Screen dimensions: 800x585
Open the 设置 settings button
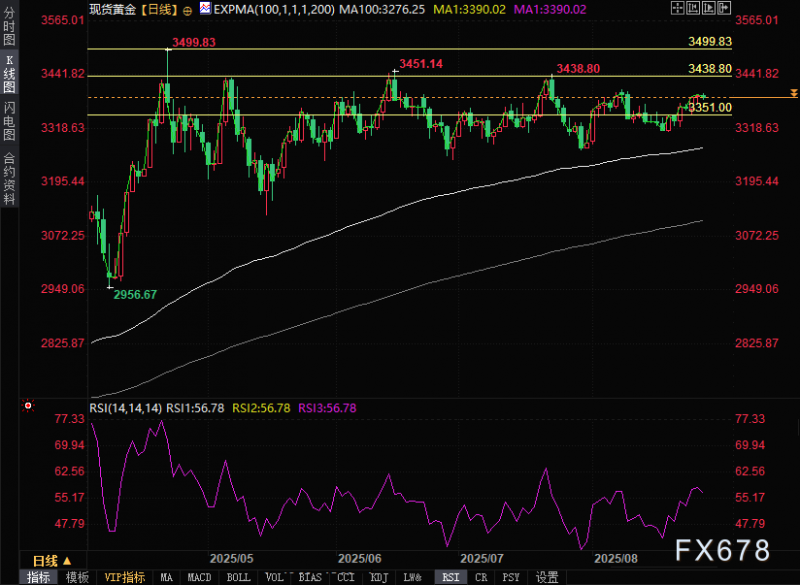tap(547, 577)
